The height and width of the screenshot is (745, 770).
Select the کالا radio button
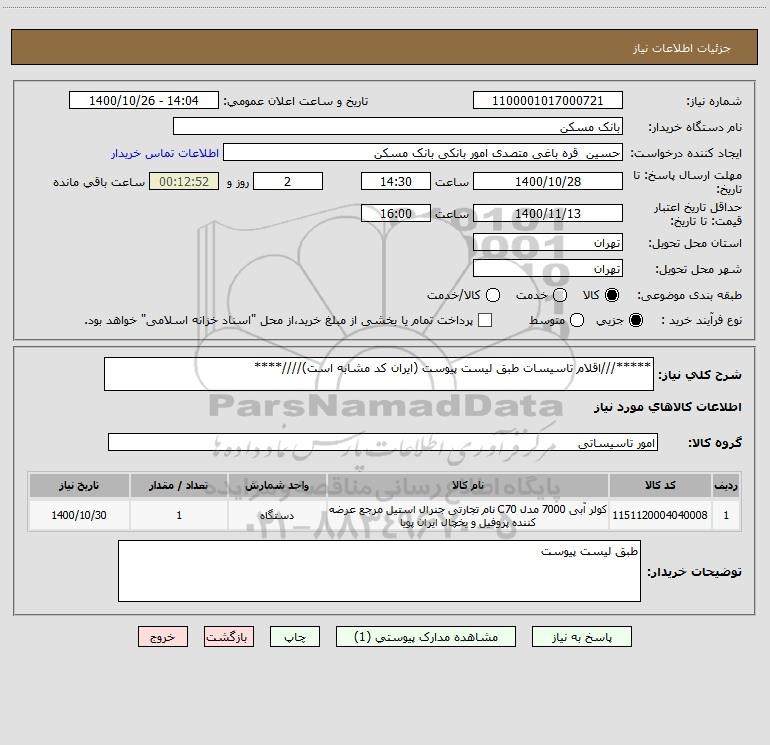tap(612, 295)
